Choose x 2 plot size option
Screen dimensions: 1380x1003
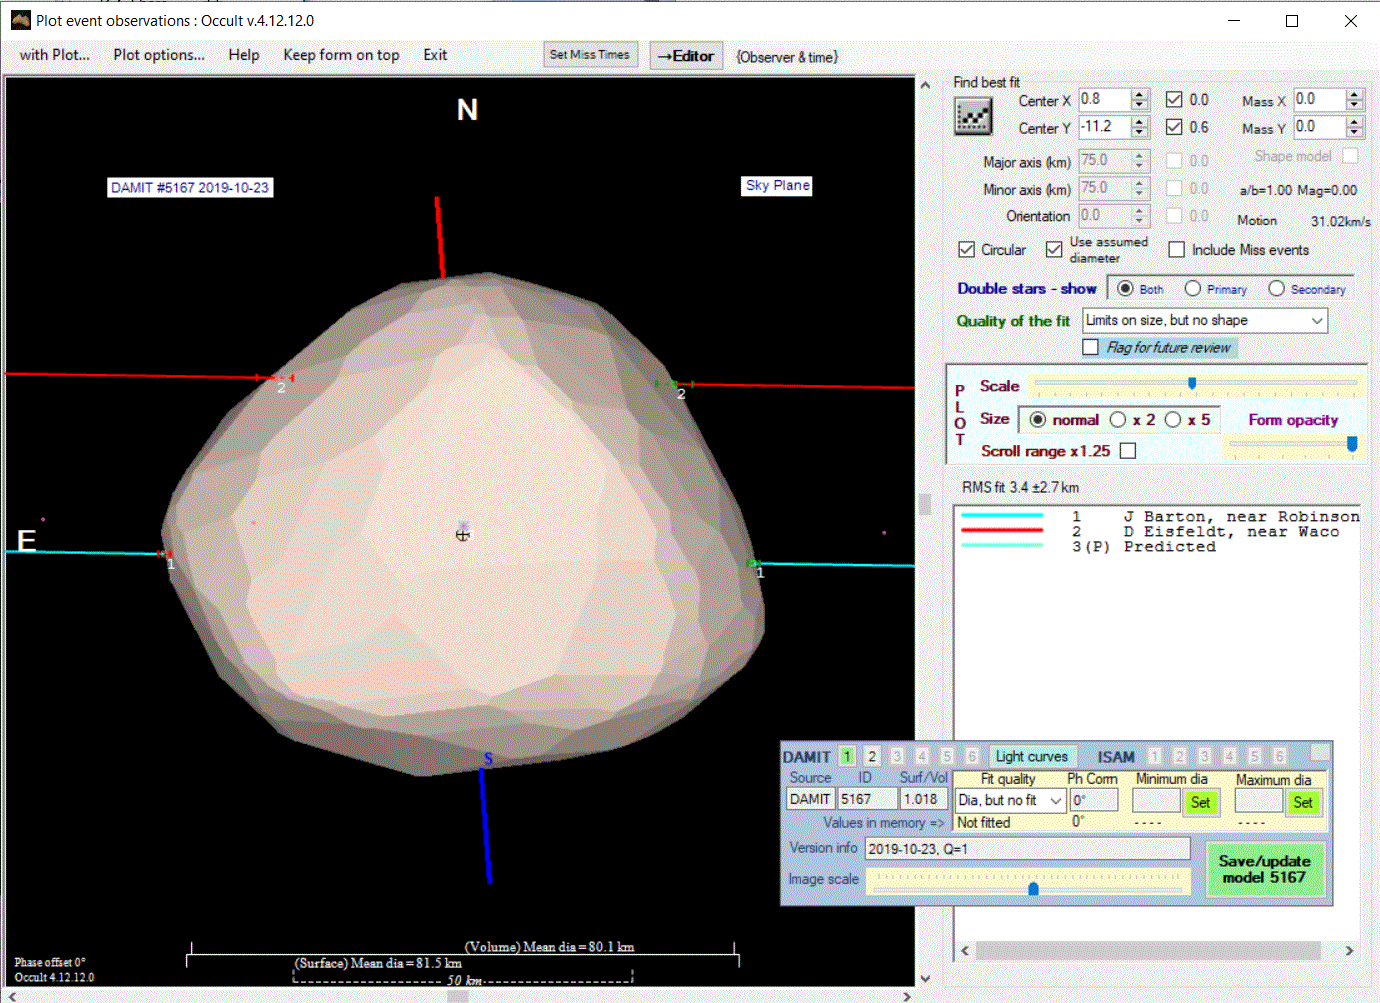click(1118, 420)
